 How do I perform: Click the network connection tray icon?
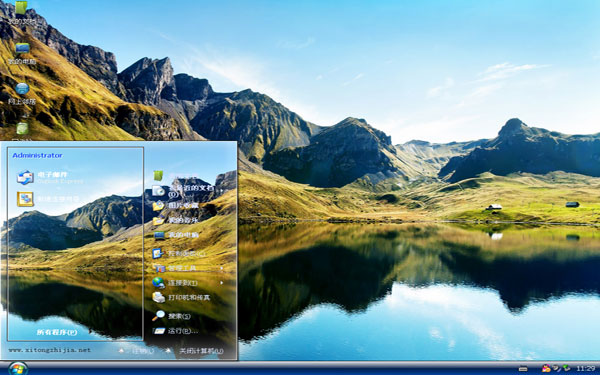point(556,368)
